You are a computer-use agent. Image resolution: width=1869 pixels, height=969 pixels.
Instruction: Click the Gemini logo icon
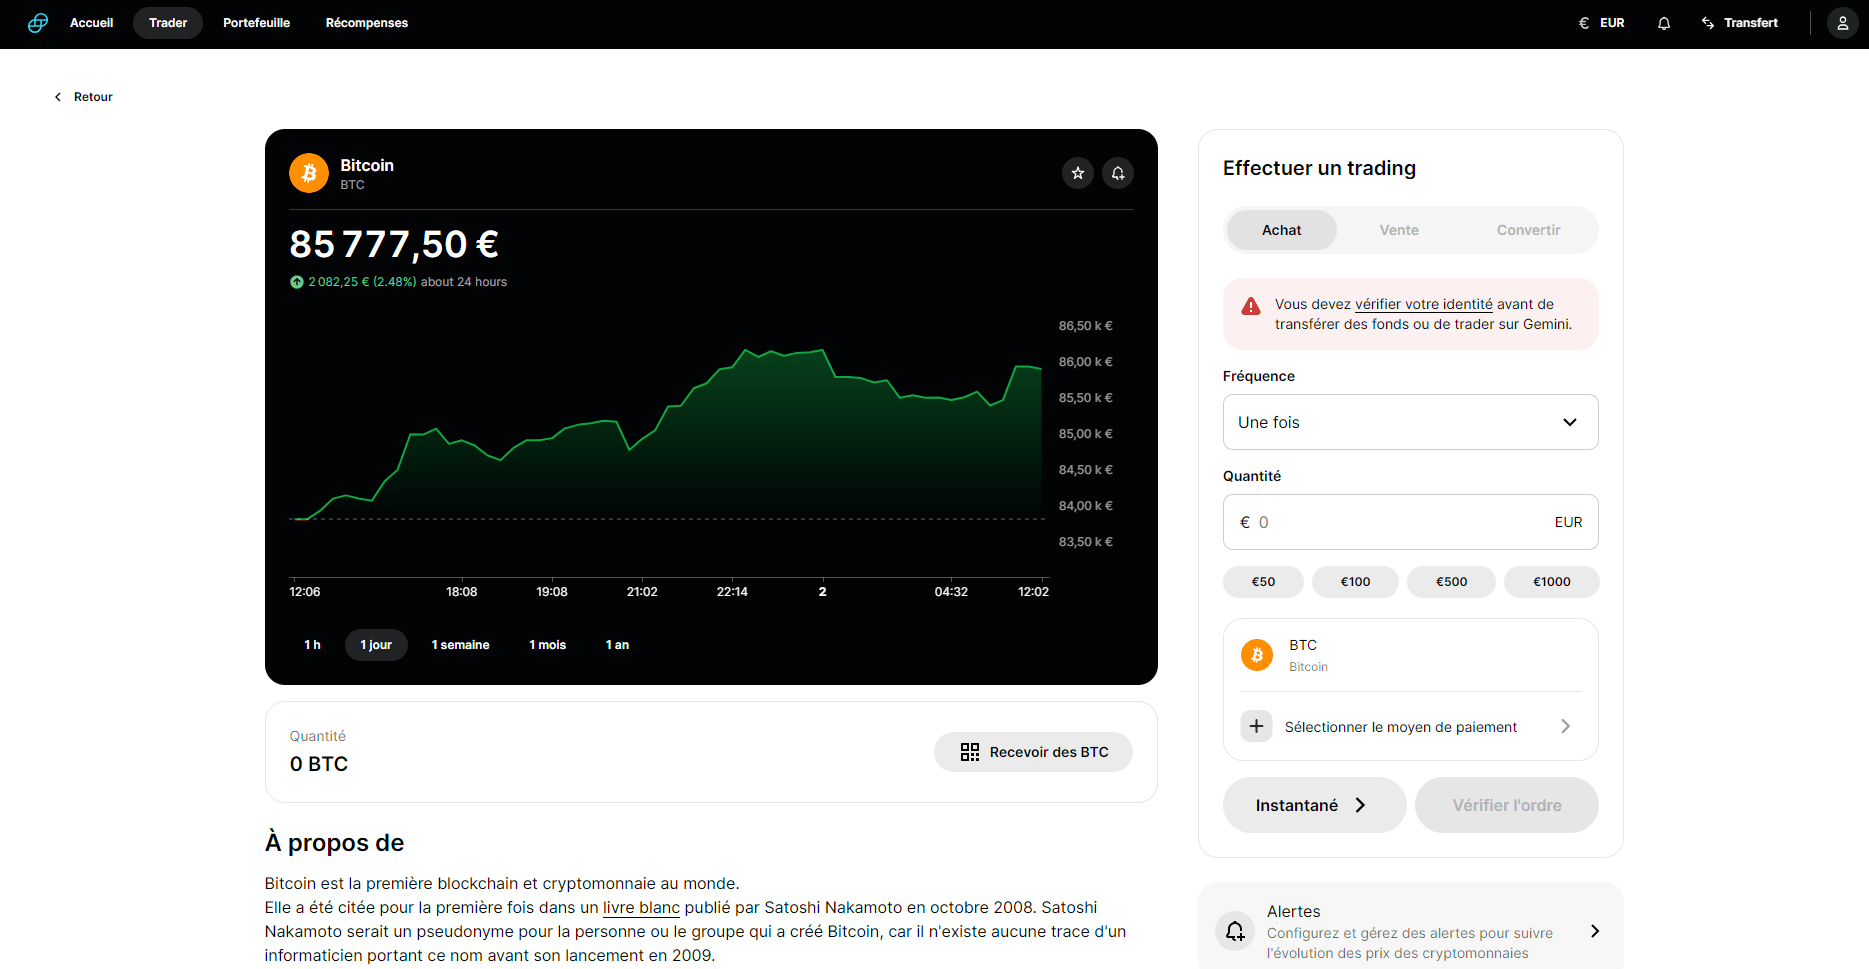pos(38,23)
